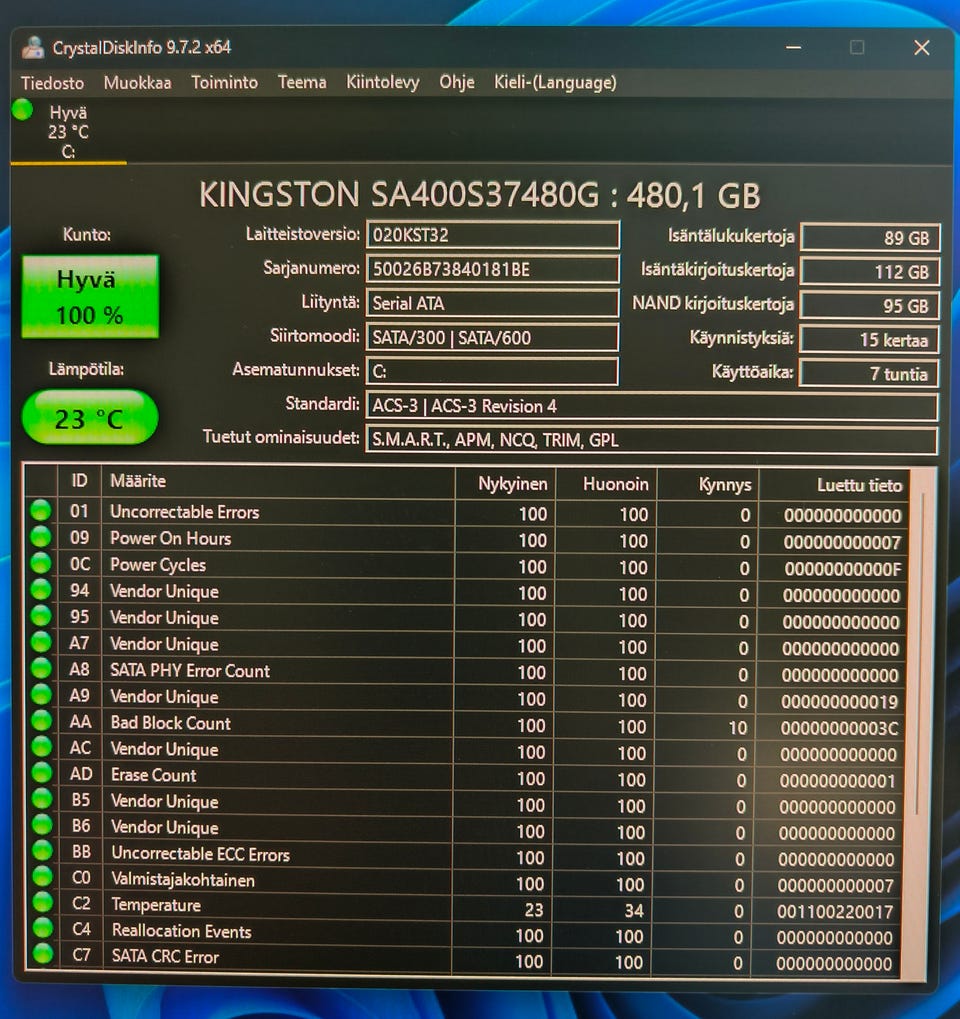The height and width of the screenshot is (1019, 960).
Task: Click status dot of Uncorrectable Errors row
Action: (40, 511)
